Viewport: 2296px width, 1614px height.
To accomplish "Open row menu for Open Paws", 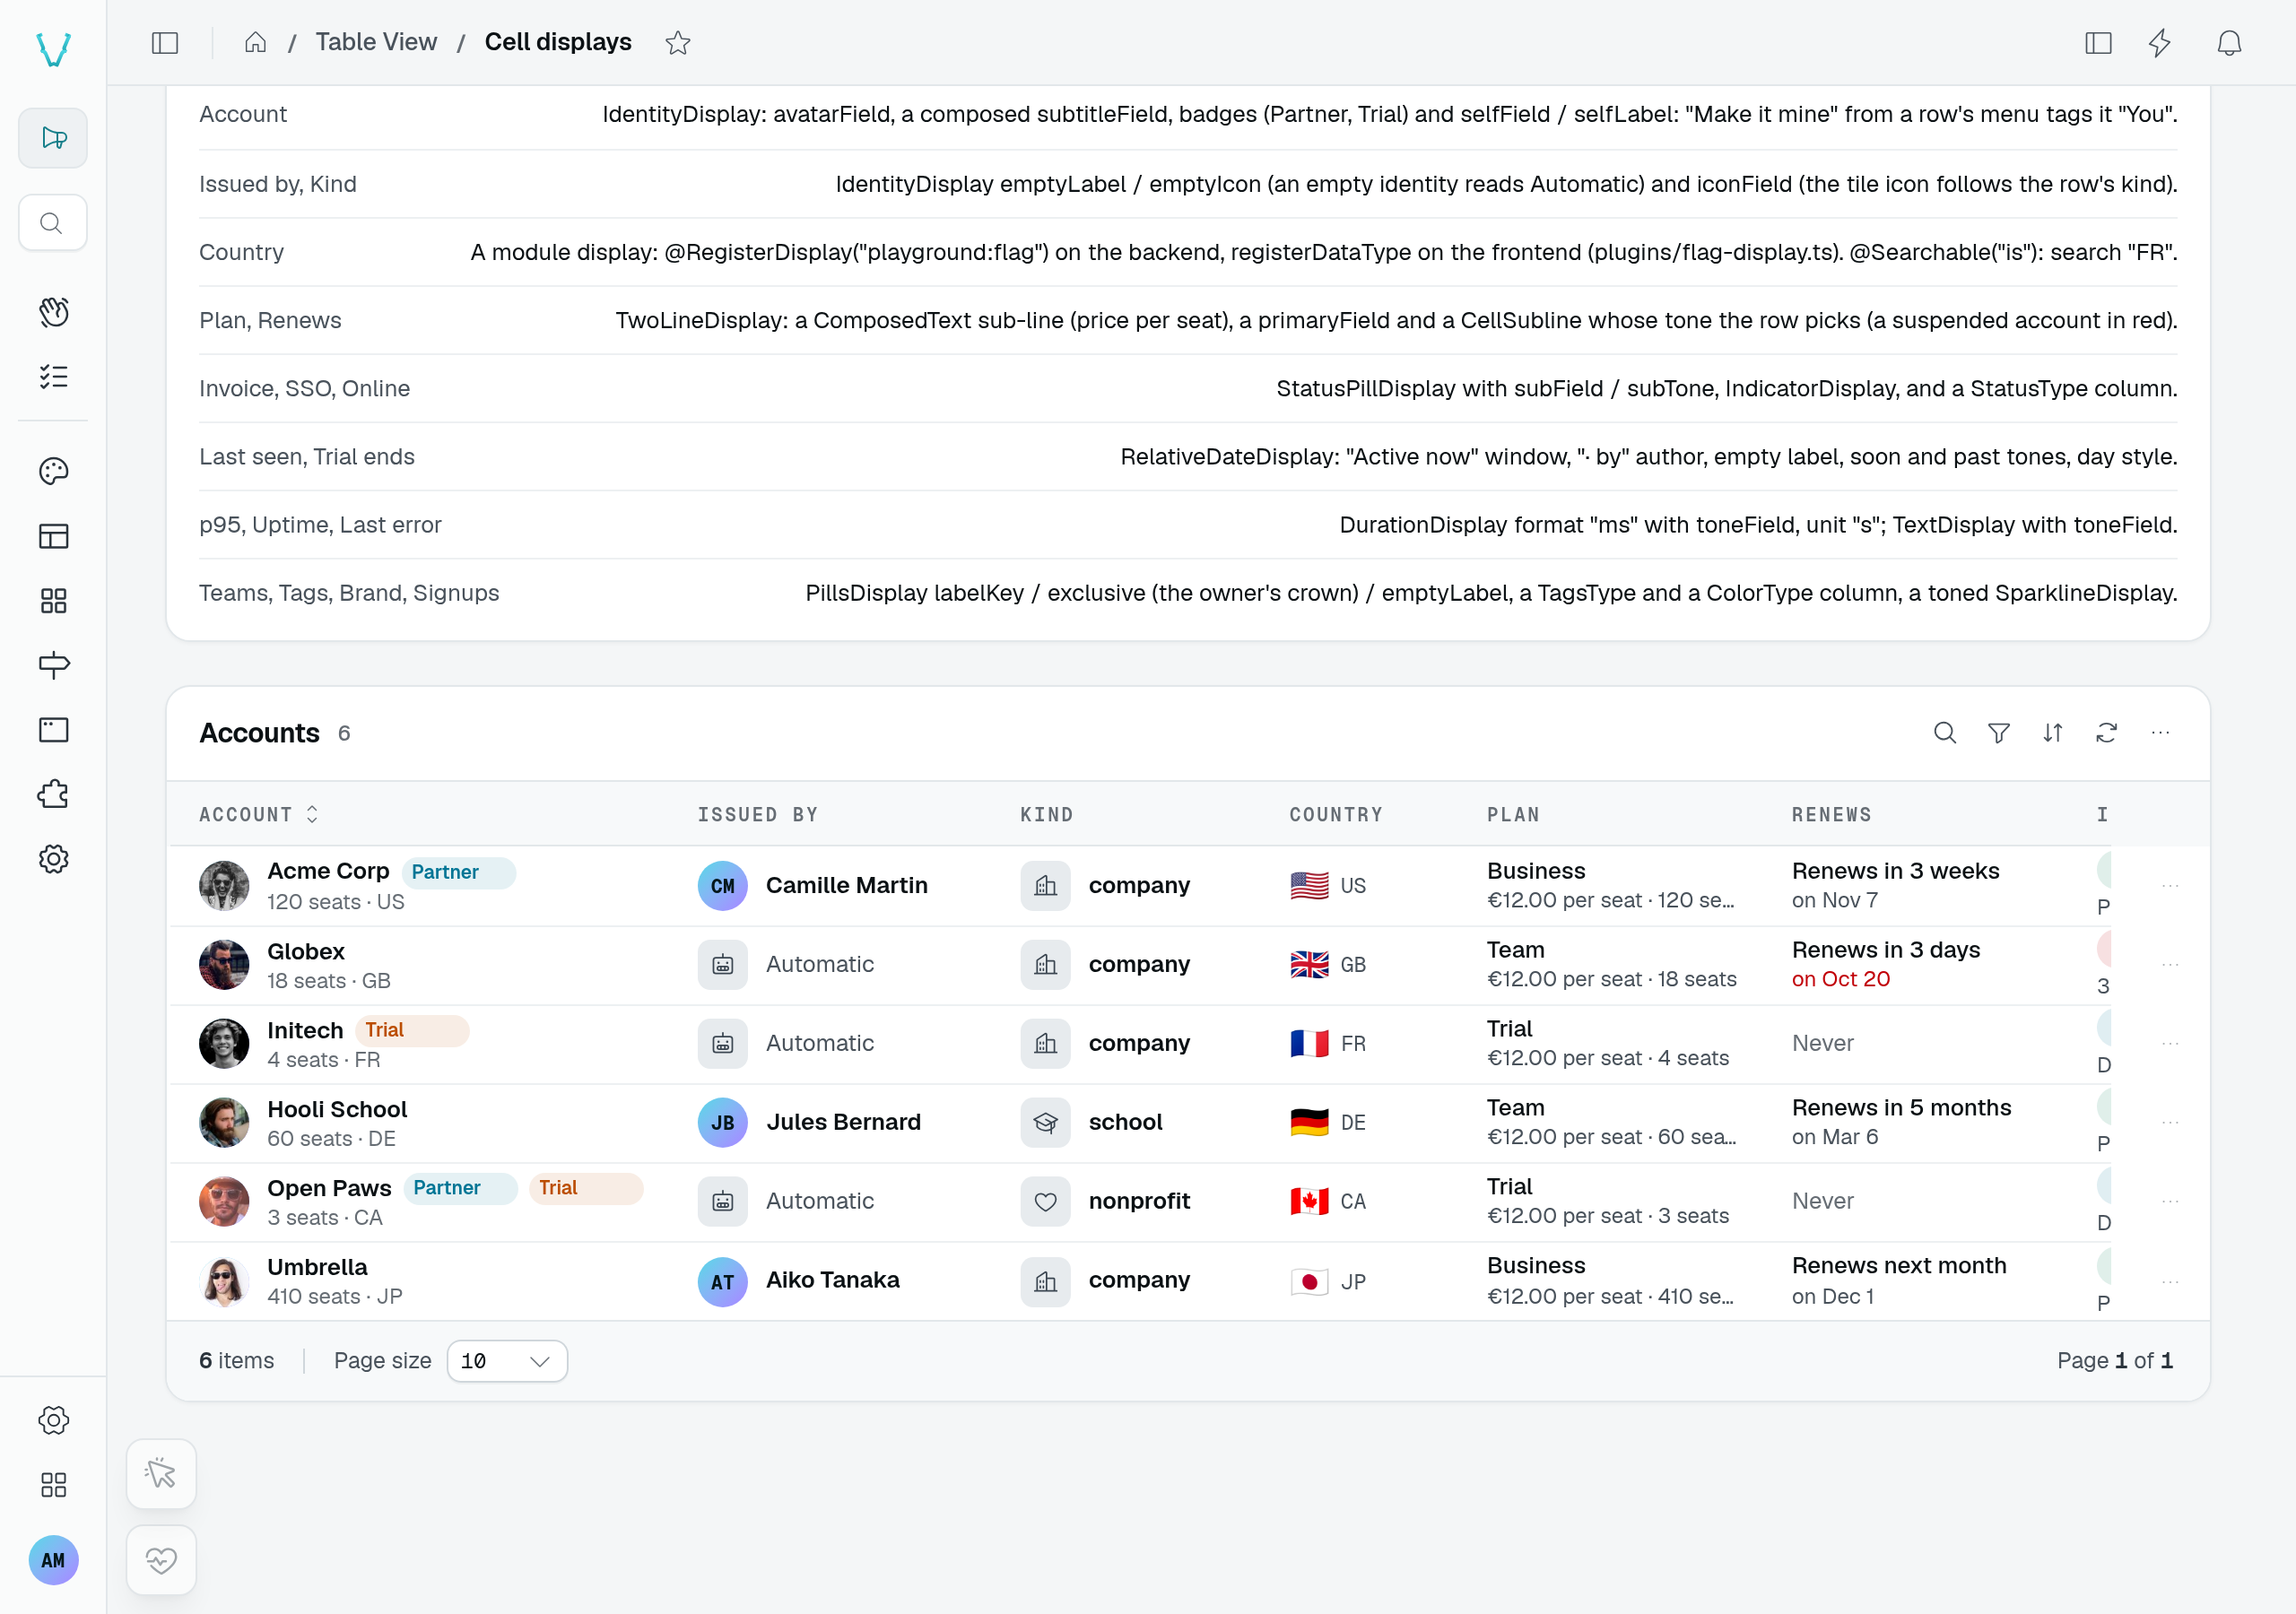I will point(2169,1201).
